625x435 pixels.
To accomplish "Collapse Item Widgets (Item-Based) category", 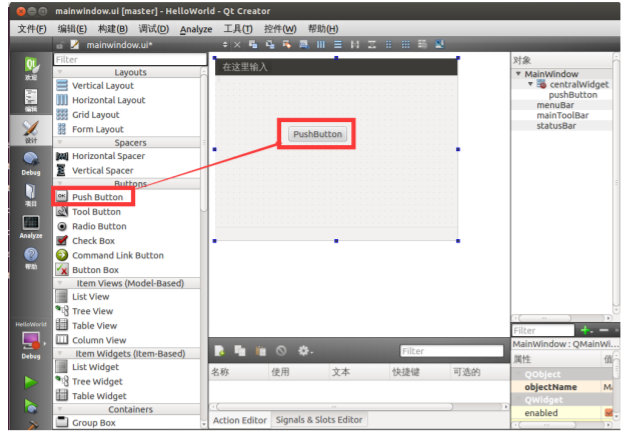I will [60, 353].
